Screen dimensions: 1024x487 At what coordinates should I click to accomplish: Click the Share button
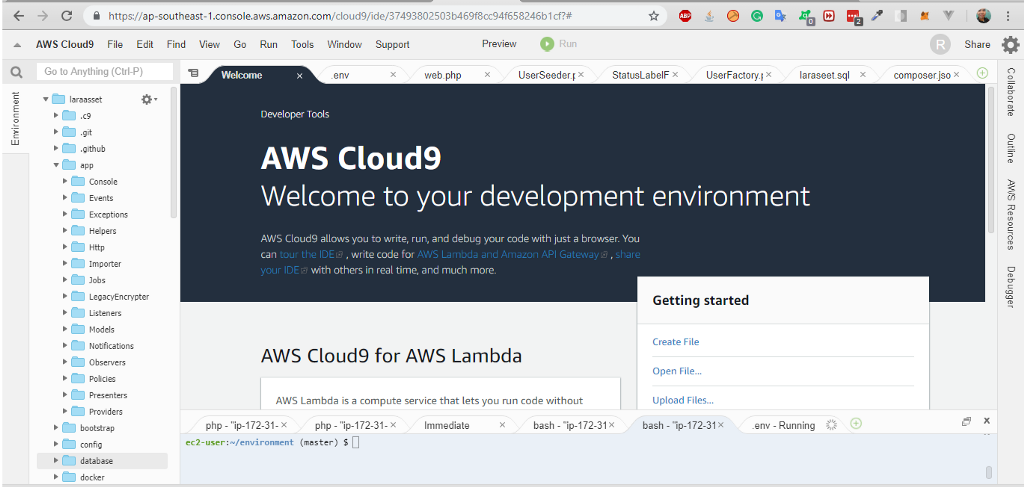(977, 44)
